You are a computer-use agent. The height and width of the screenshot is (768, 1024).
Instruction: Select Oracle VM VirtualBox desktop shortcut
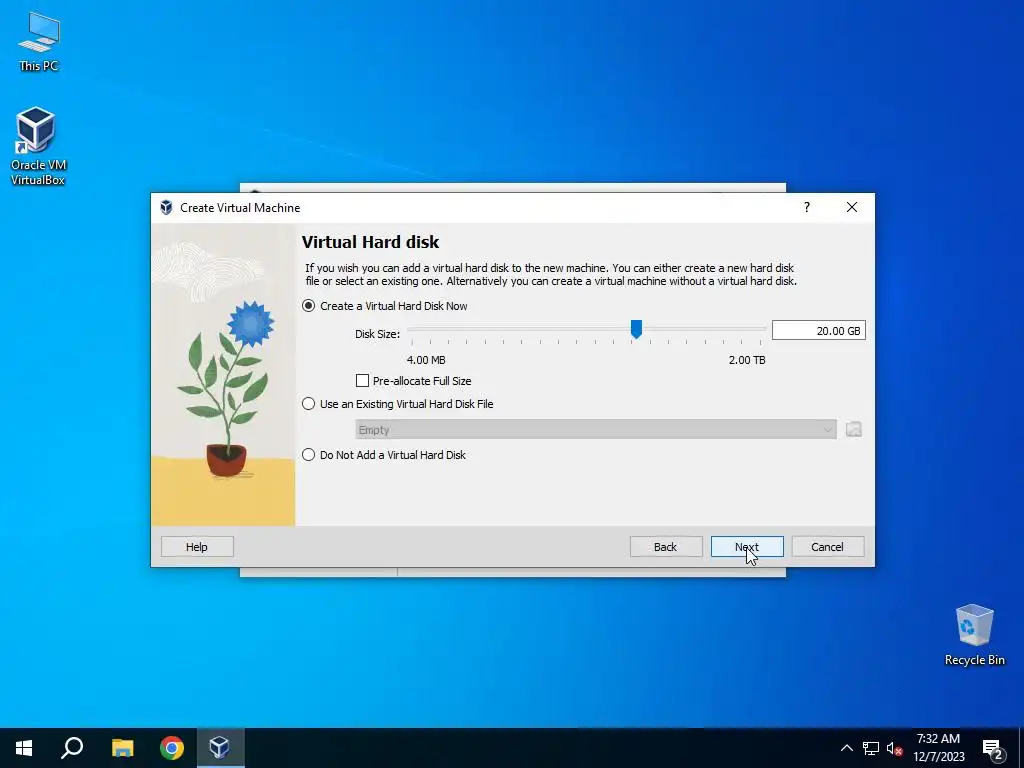pos(38,146)
